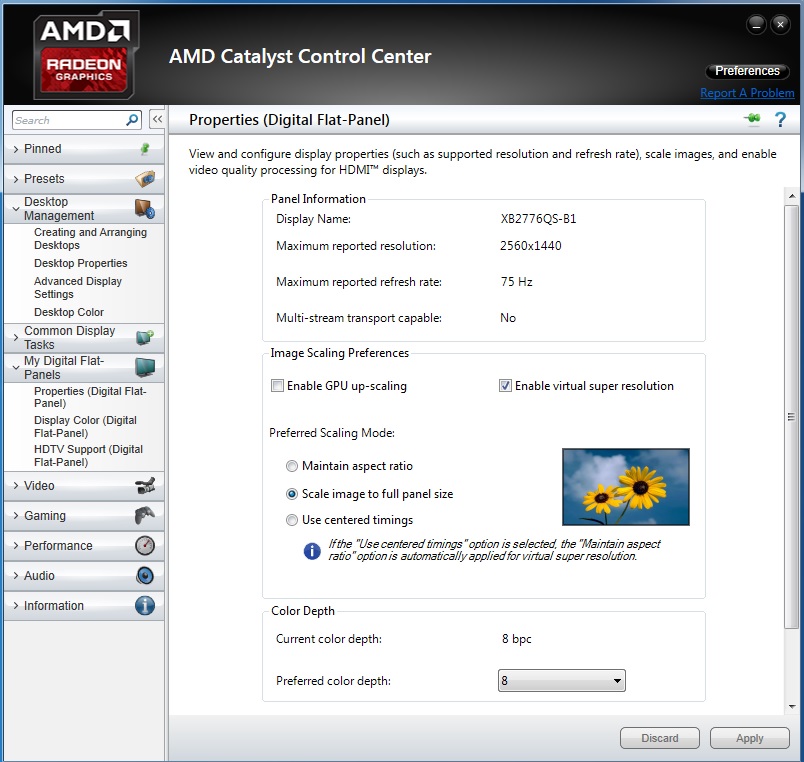The height and width of the screenshot is (762, 804).
Task: Click the Apply button
Action: [749, 738]
